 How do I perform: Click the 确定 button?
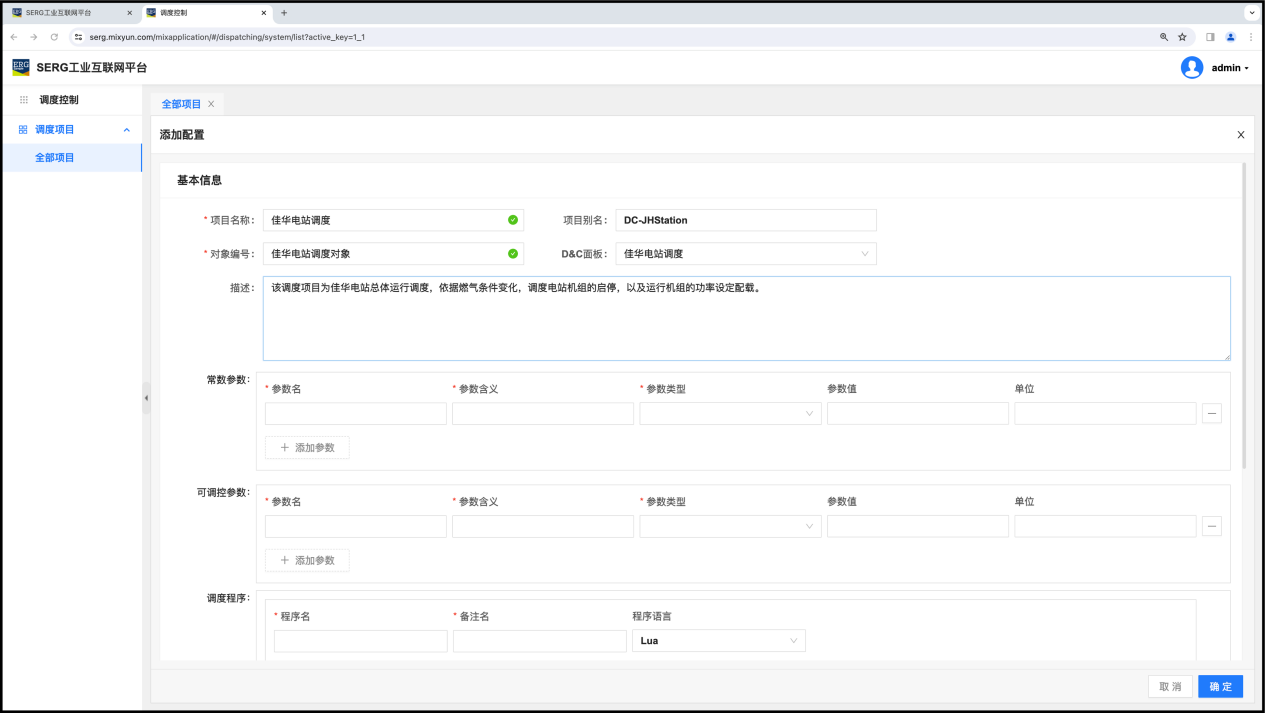point(1220,687)
